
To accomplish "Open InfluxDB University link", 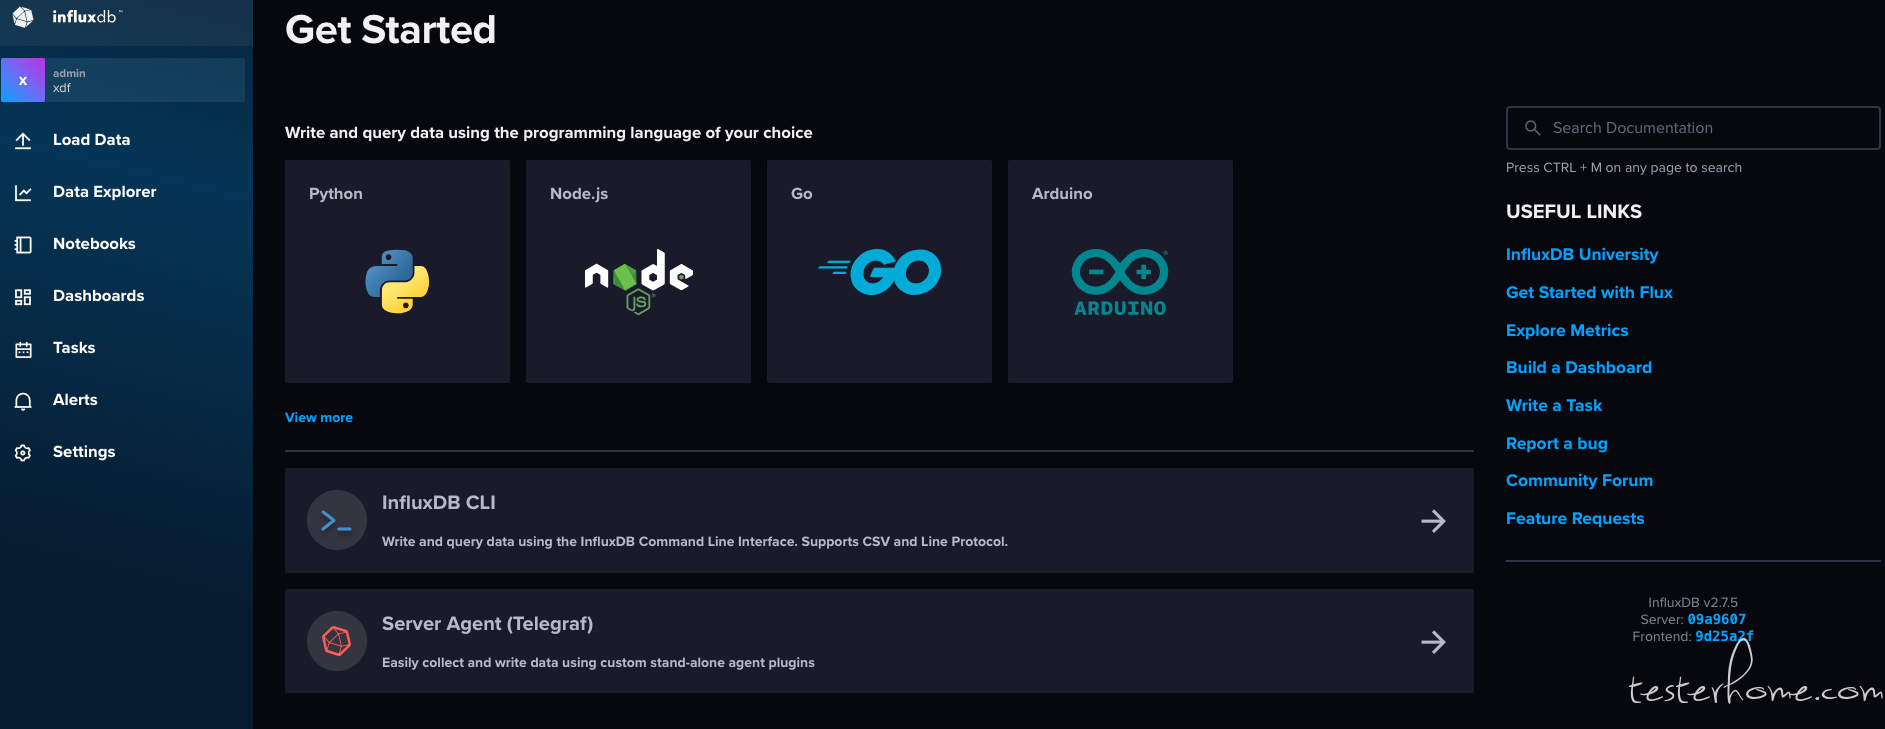I will click(x=1582, y=254).
